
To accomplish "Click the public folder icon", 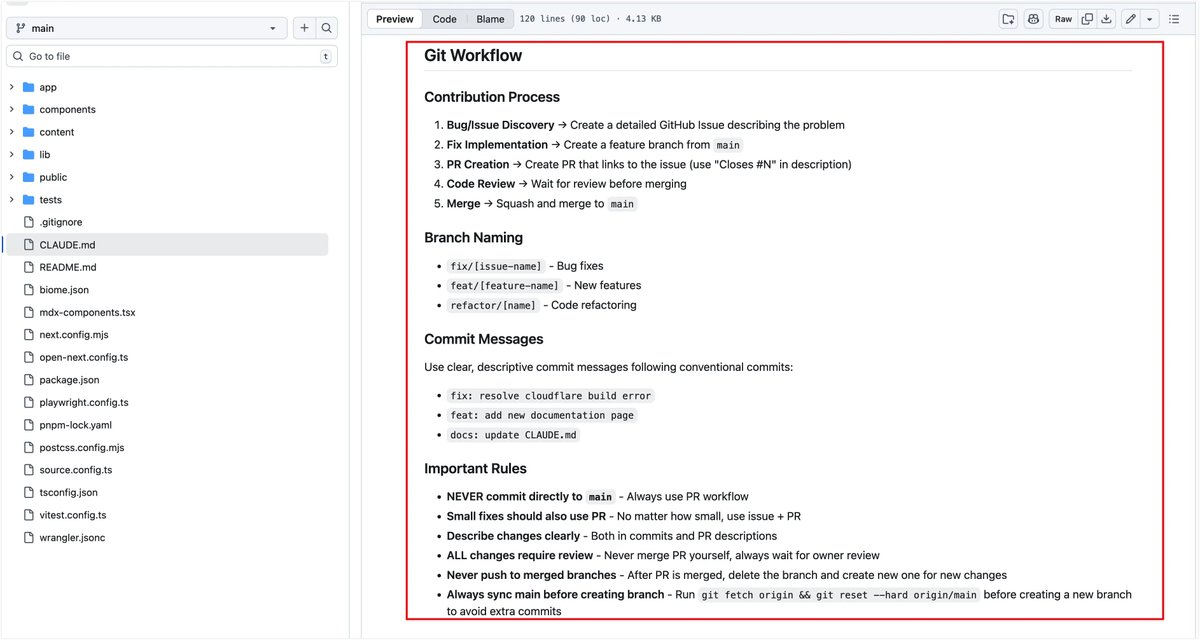I will [x=28, y=177].
